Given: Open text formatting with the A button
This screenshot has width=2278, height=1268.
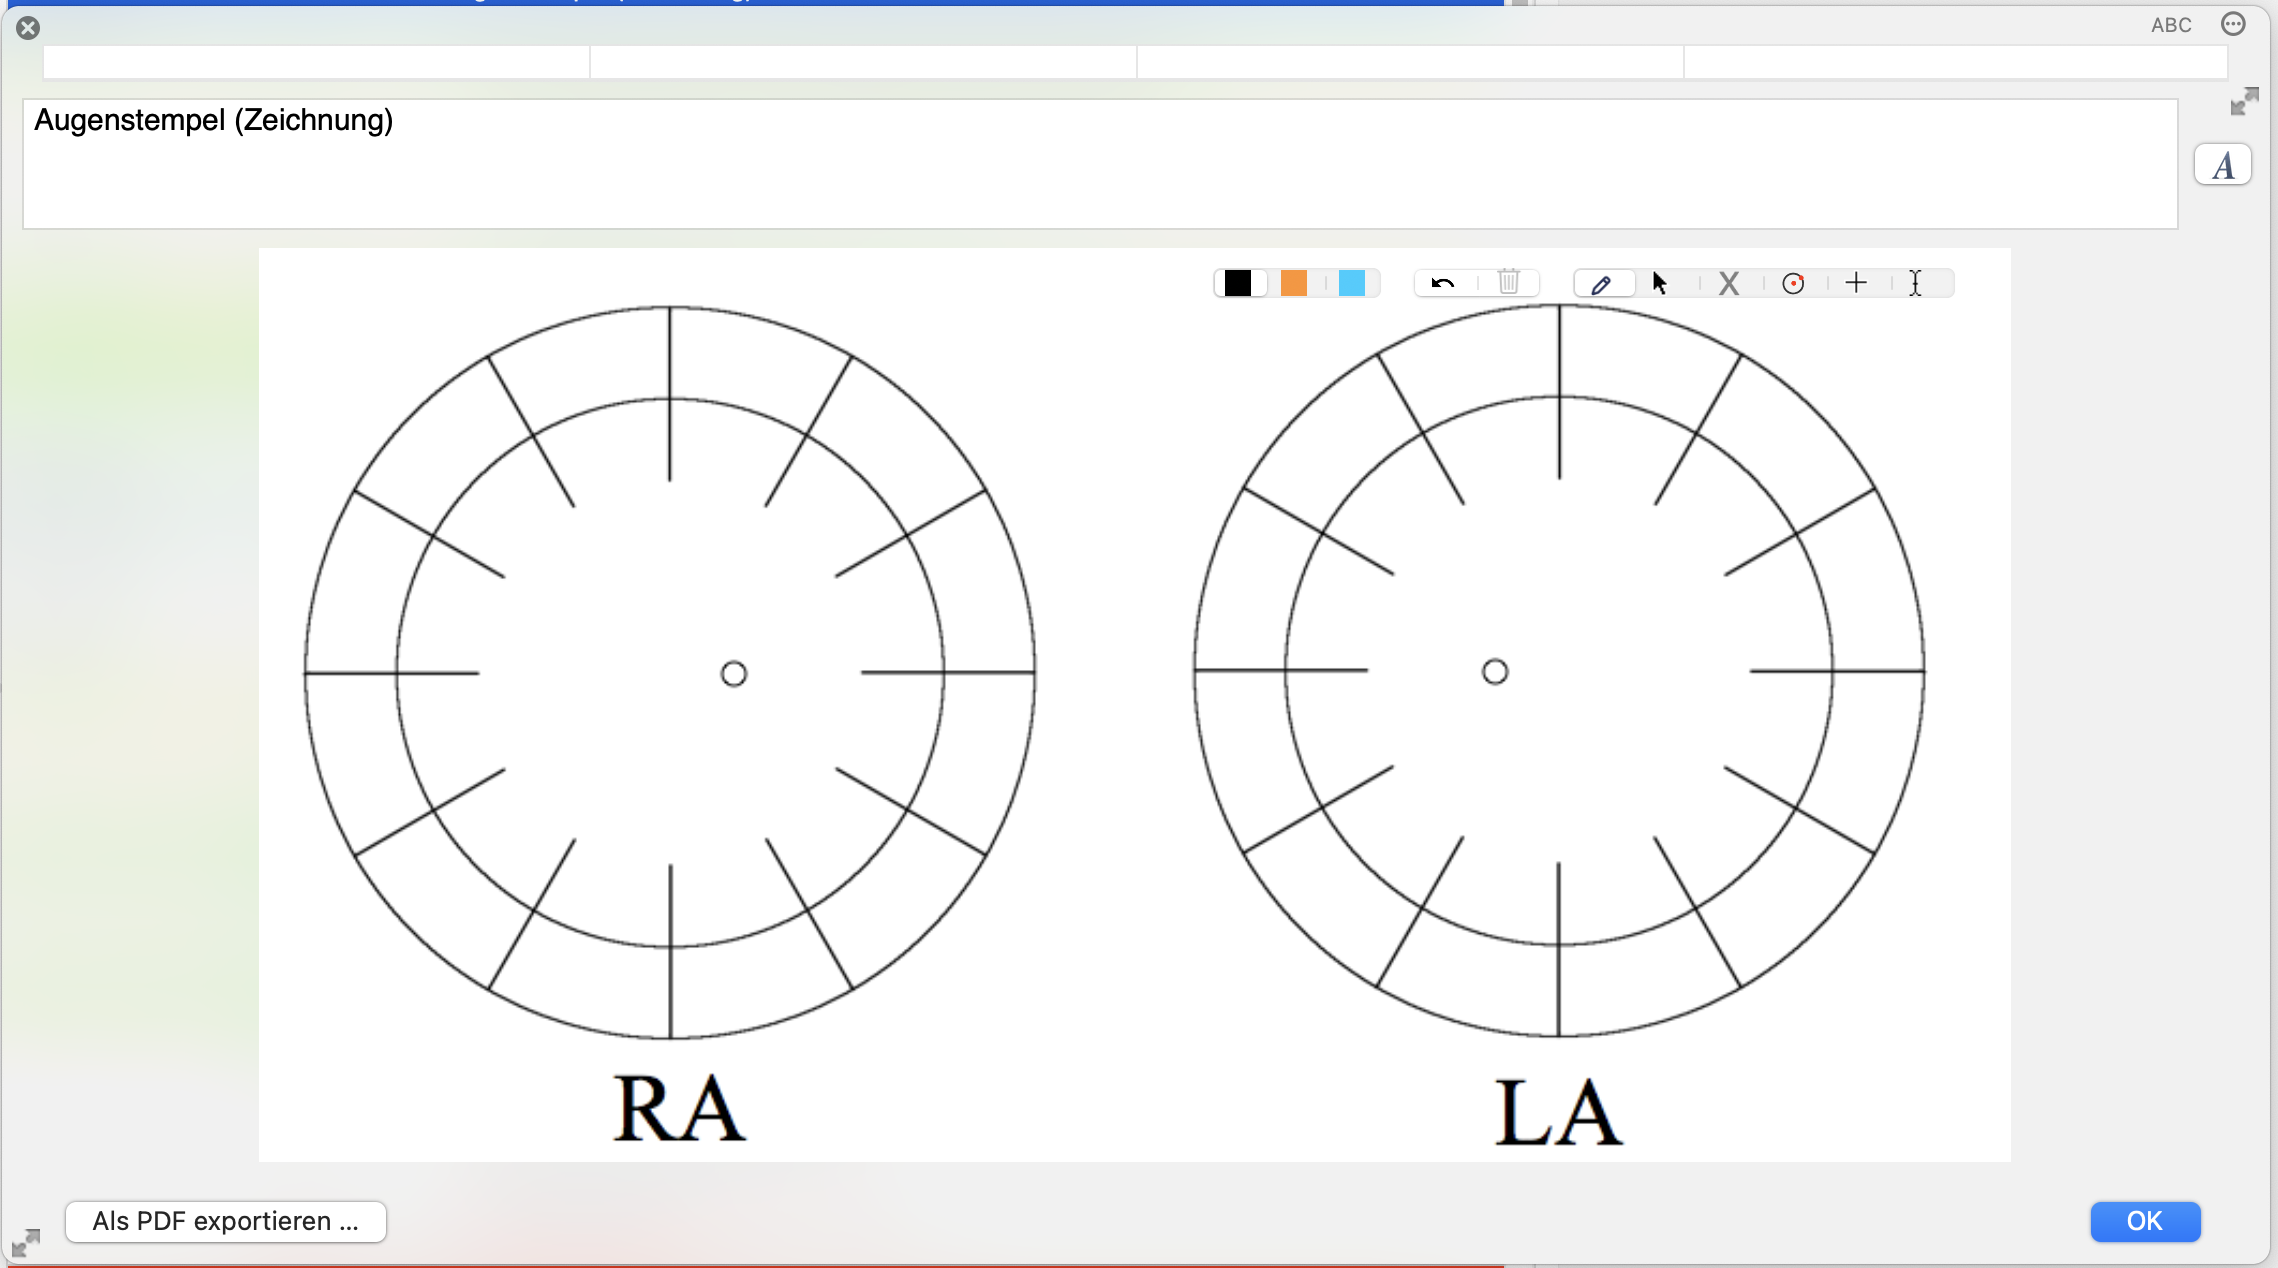Looking at the screenshot, I should [2223, 165].
